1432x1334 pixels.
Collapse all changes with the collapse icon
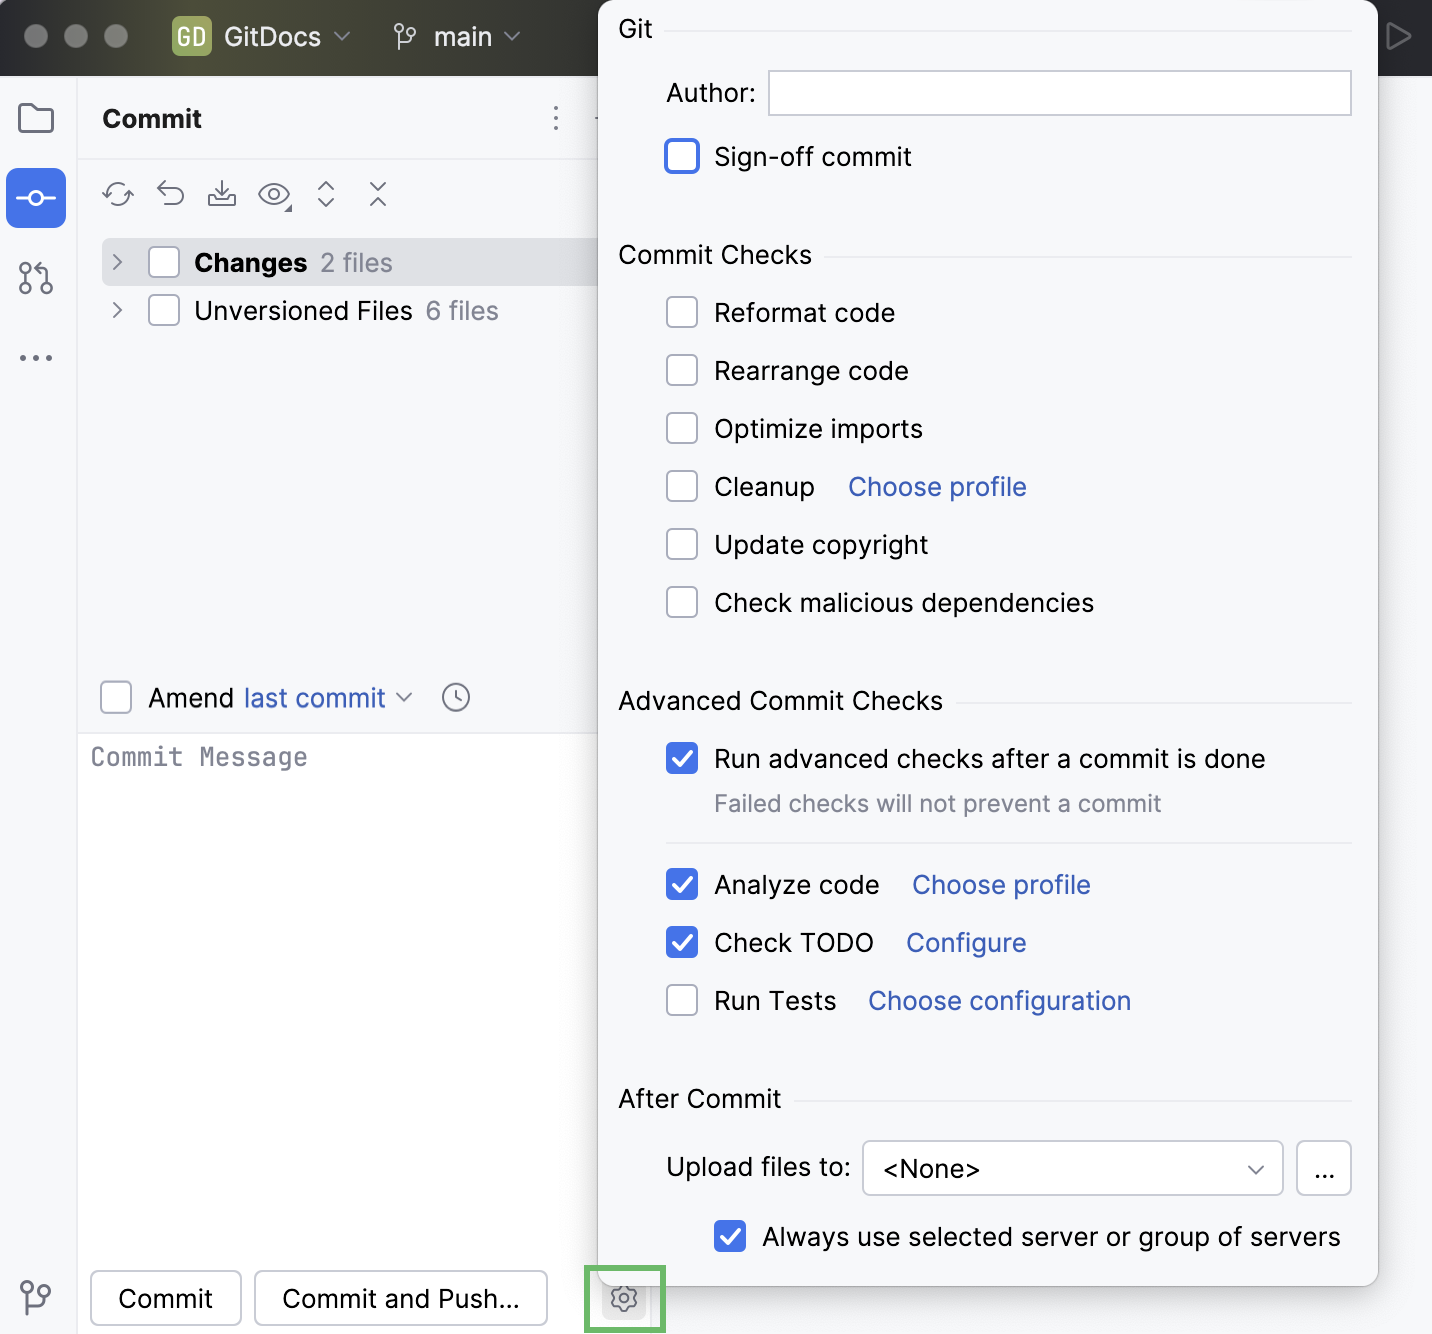378,195
